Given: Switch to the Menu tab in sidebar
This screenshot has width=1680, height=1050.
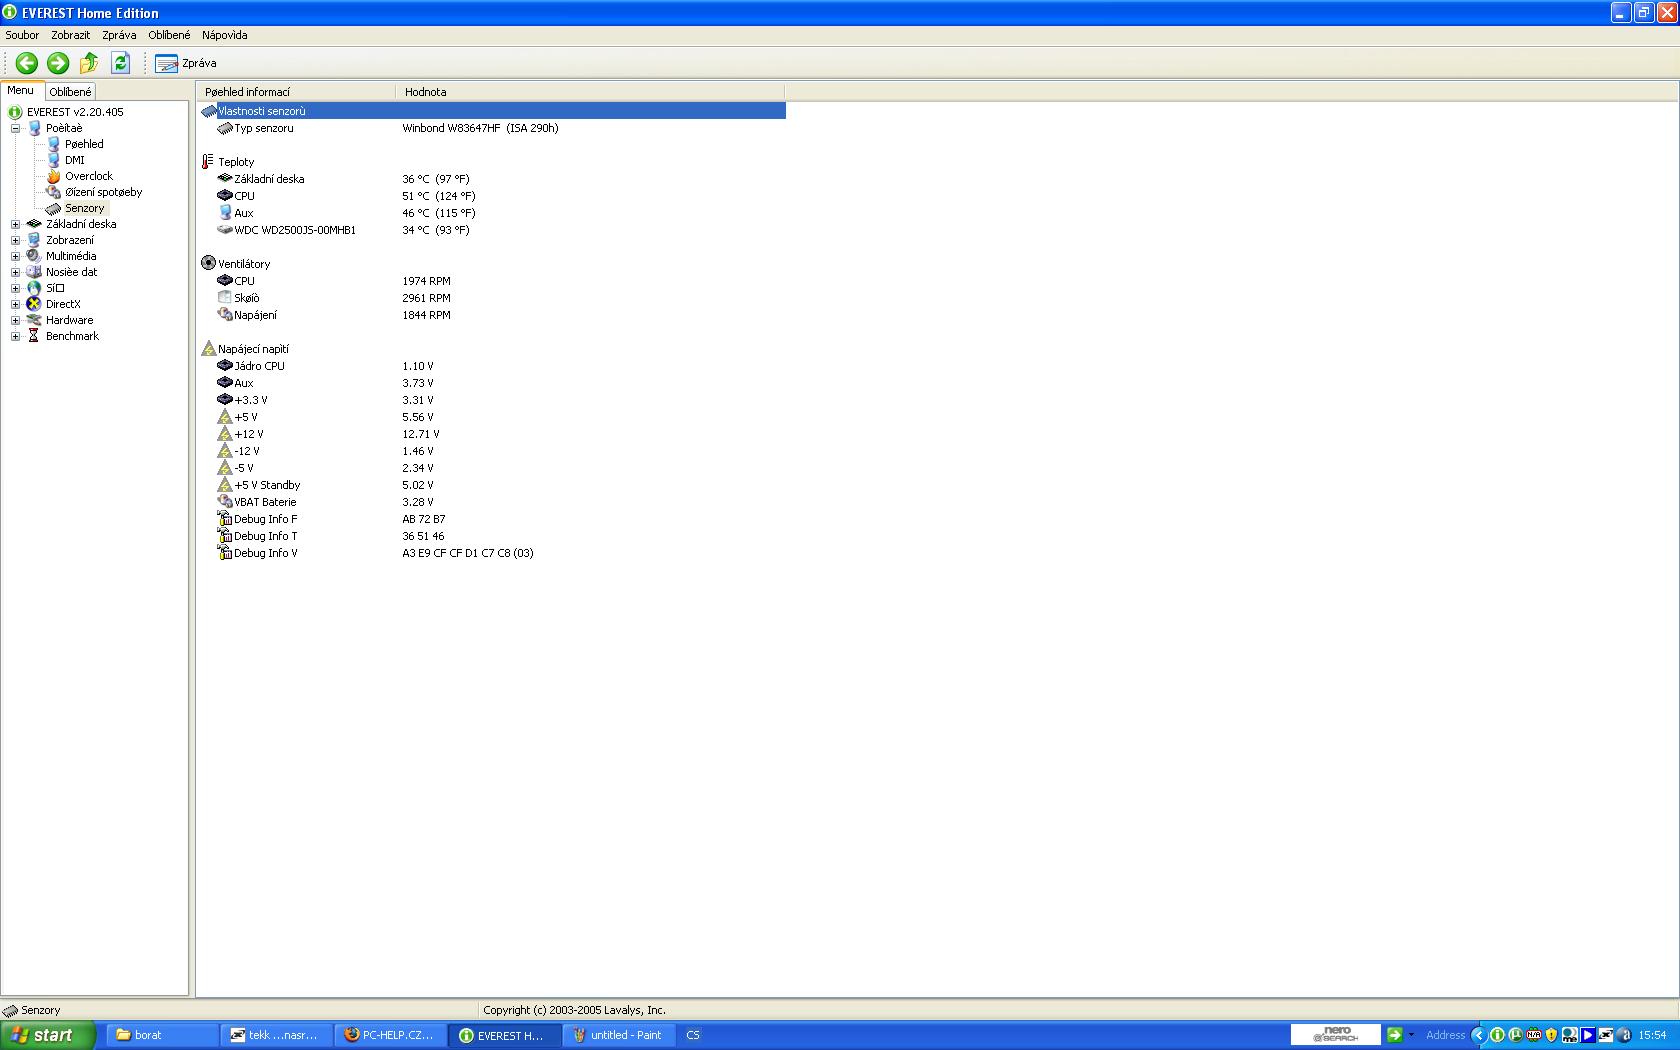Looking at the screenshot, I should 21,90.
